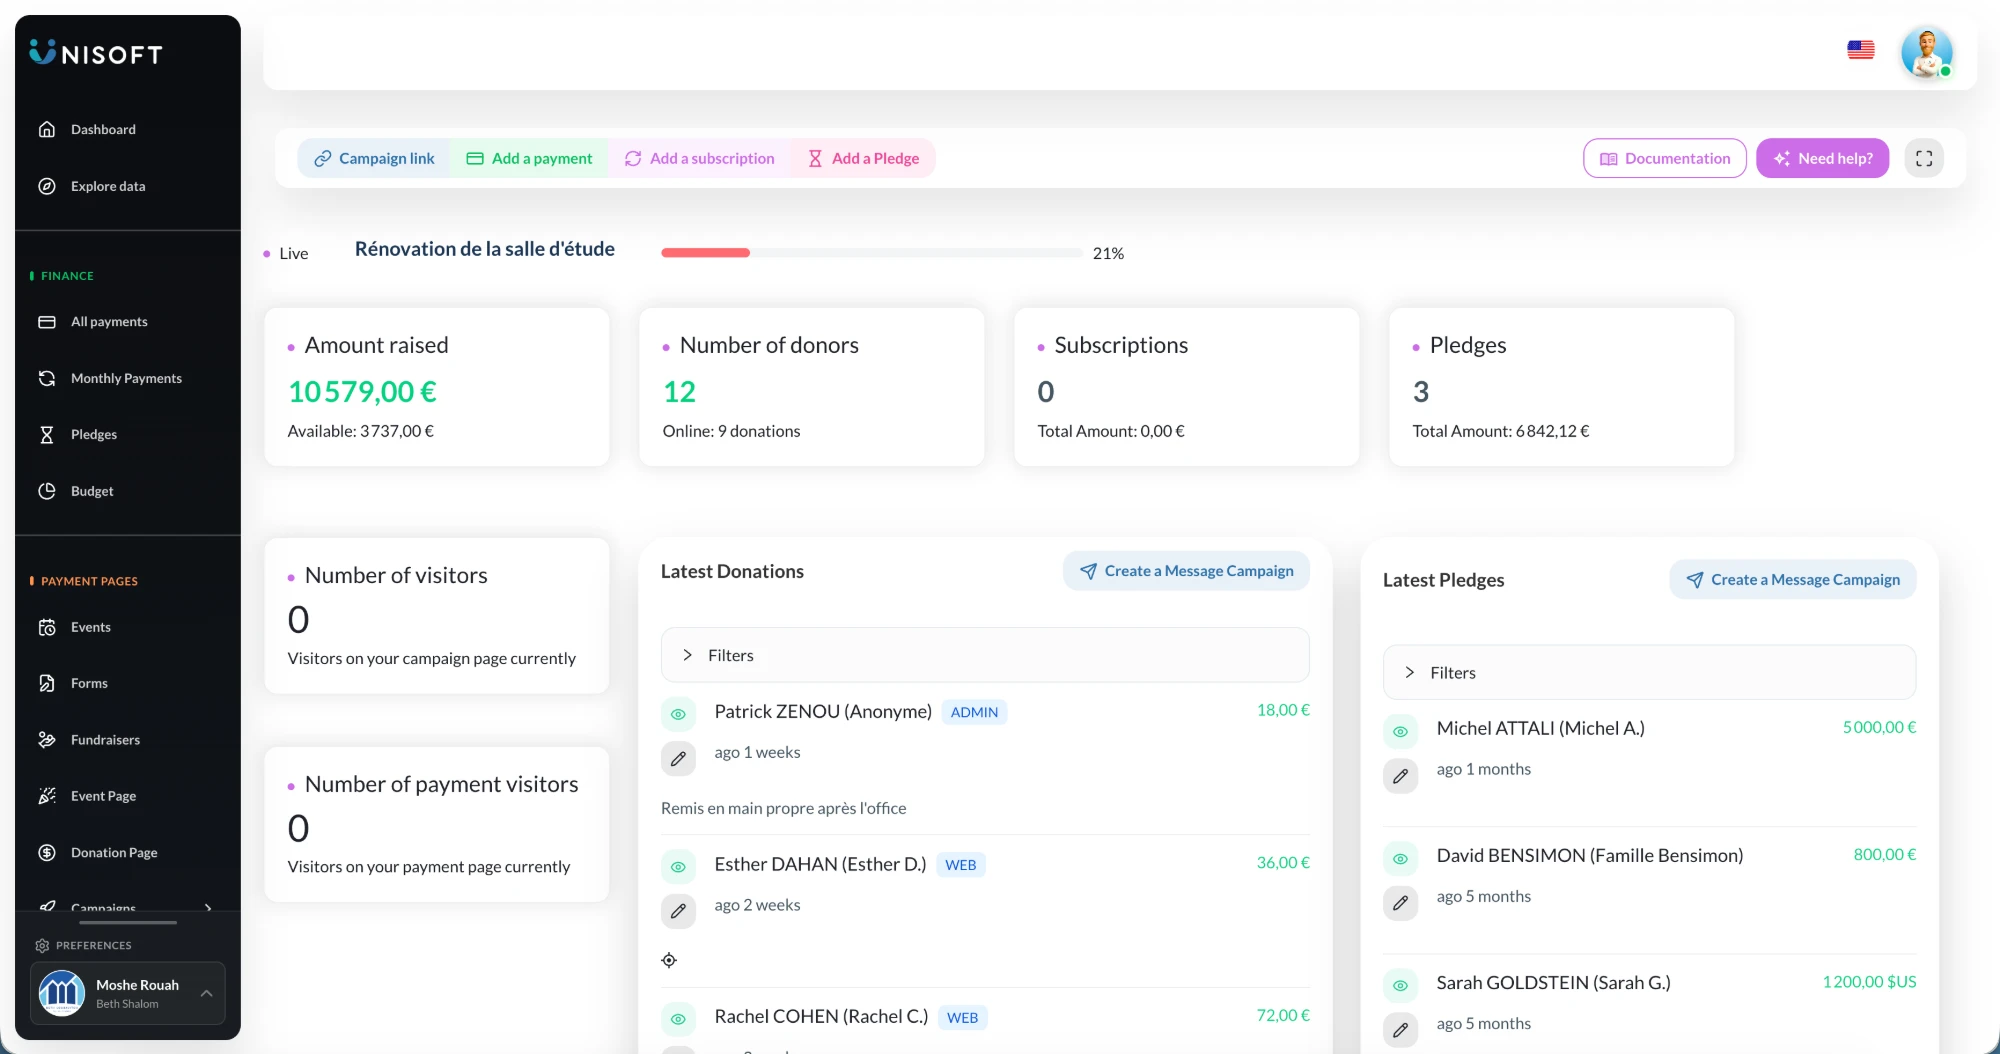The image size is (2000, 1054).
Task: View David BENSIMON pledge via eye icon
Action: (x=1400, y=858)
